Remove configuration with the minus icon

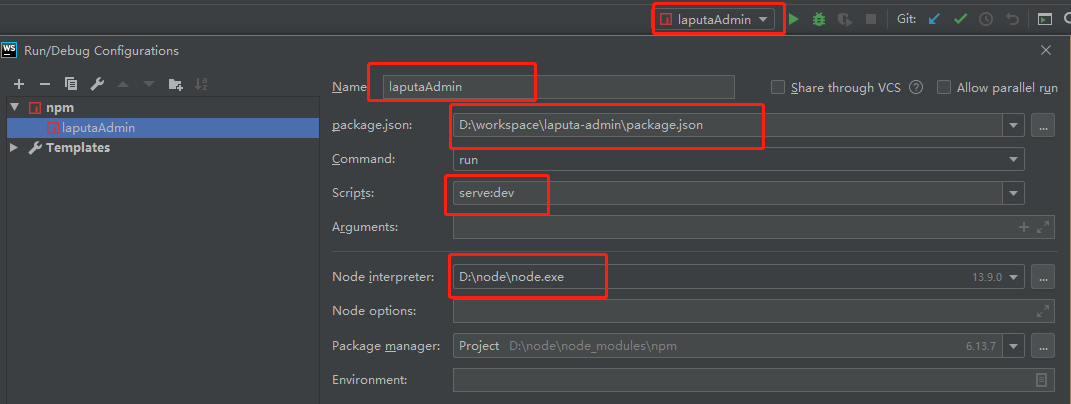(44, 84)
